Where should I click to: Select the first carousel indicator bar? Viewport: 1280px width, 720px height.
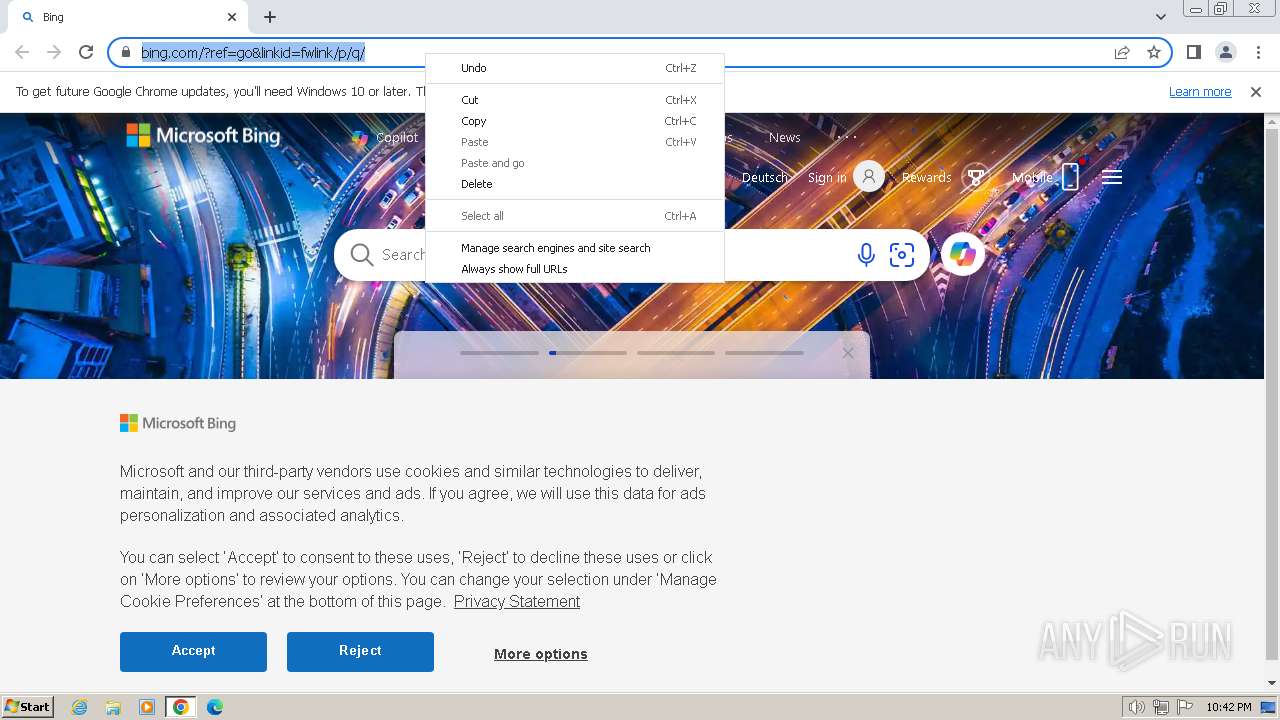(x=499, y=353)
